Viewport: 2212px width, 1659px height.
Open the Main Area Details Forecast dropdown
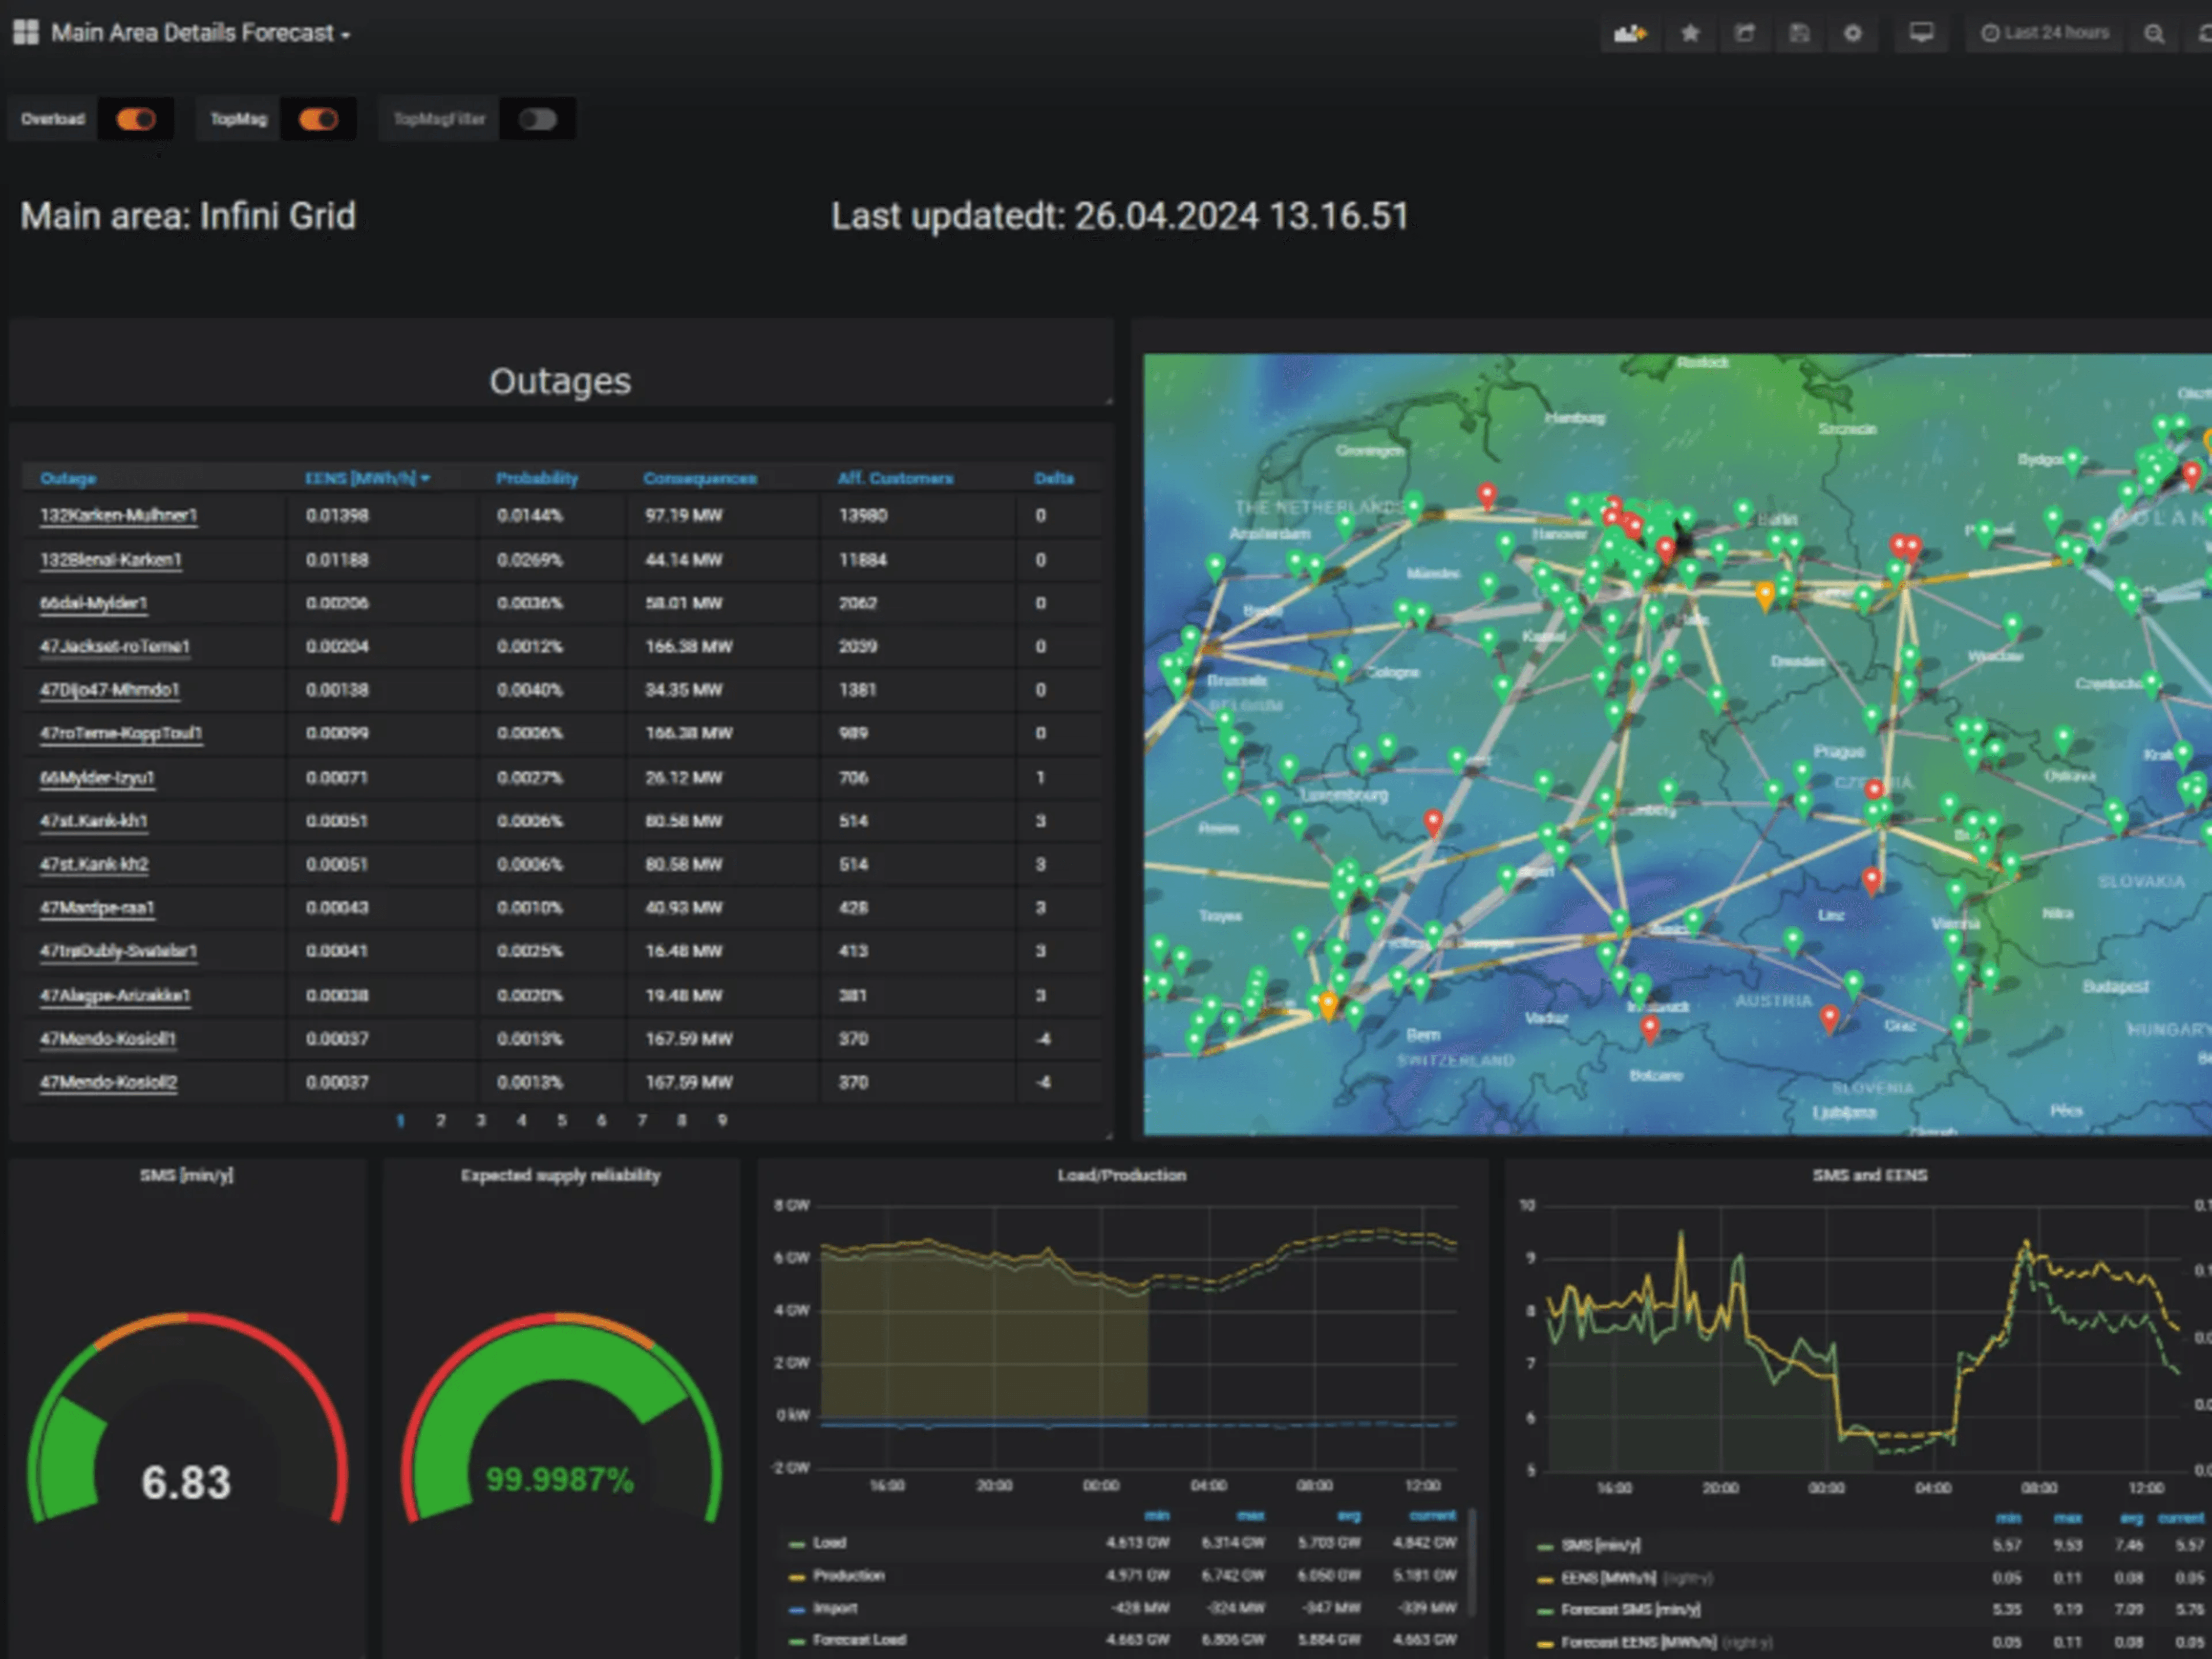(x=196, y=32)
